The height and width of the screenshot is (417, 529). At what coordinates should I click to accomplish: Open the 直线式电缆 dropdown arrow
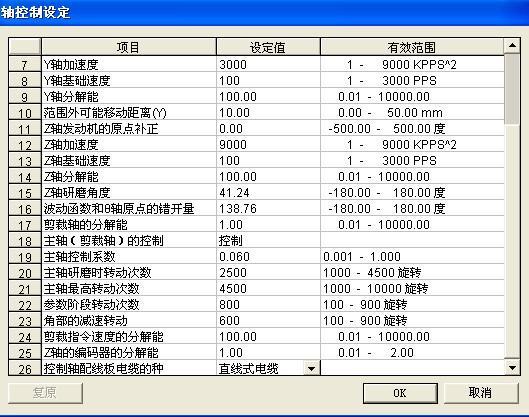click(311, 368)
